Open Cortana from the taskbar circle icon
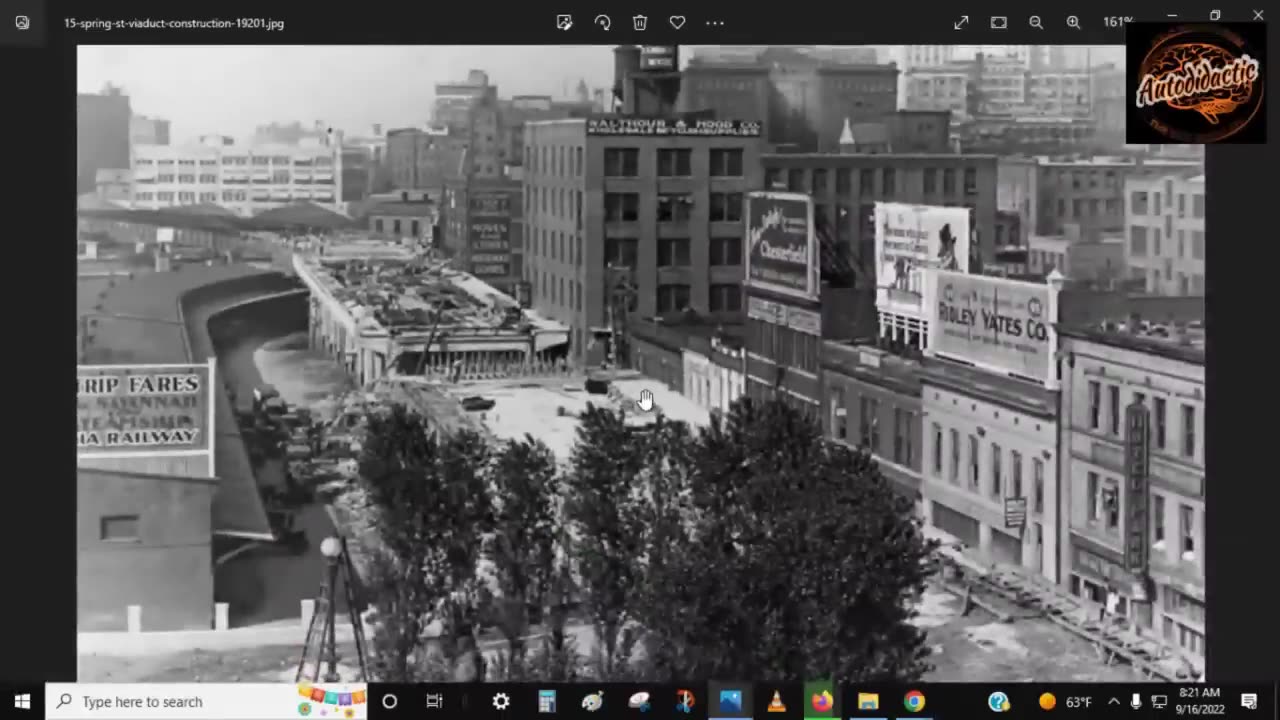The width and height of the screenshot is (1280, 720). pos(390,701)
